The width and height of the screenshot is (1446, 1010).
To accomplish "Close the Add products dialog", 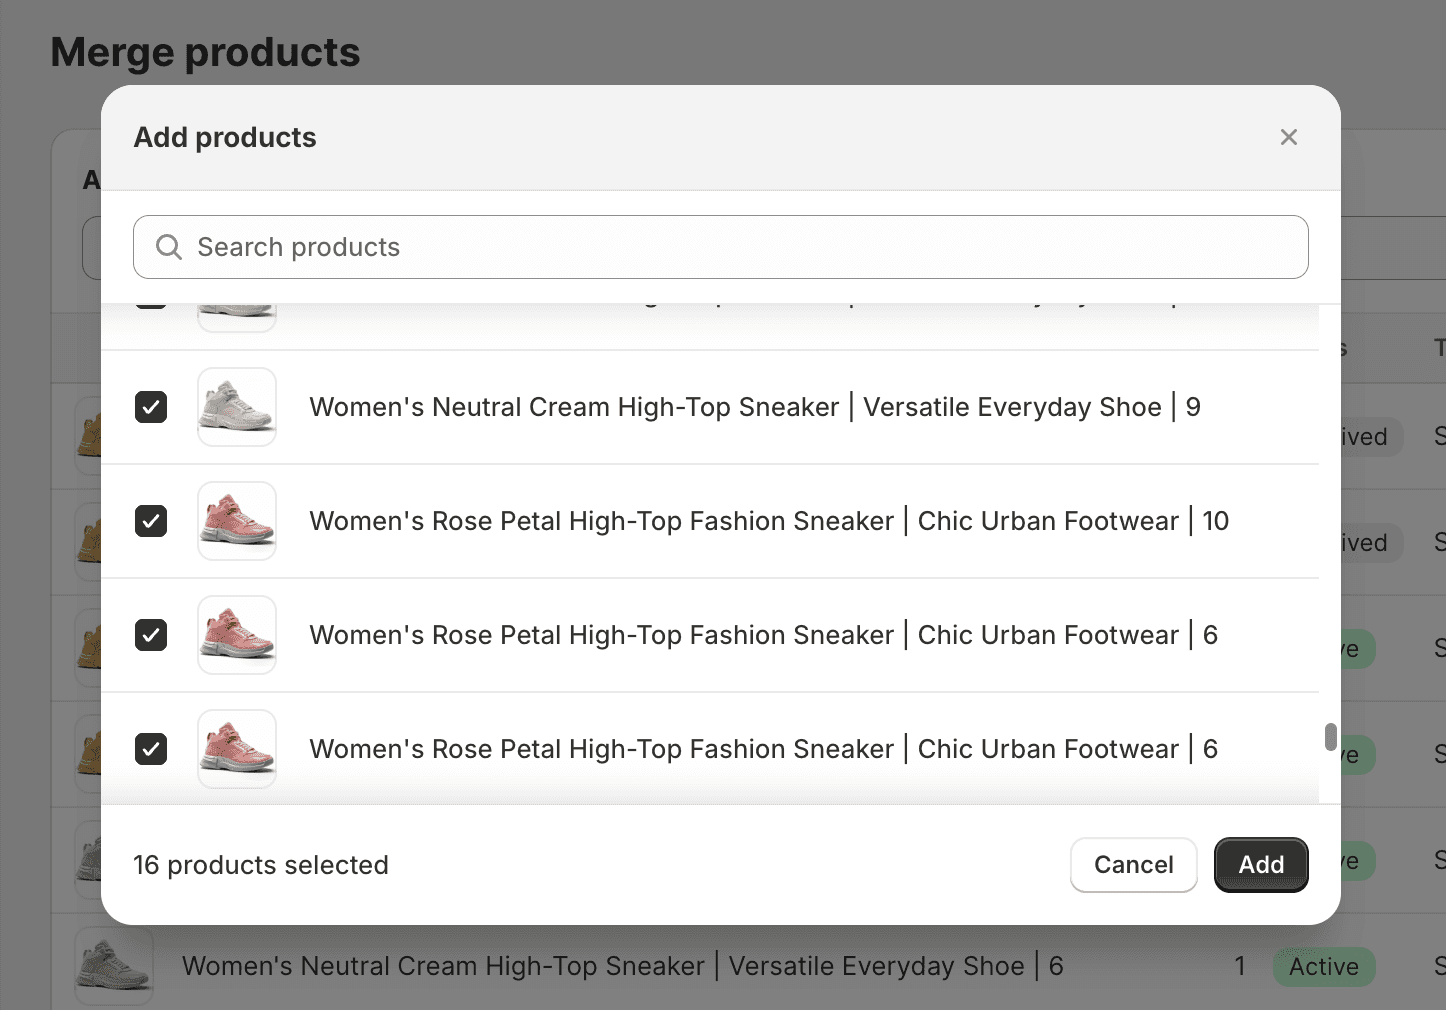I will click(1288, 137).
